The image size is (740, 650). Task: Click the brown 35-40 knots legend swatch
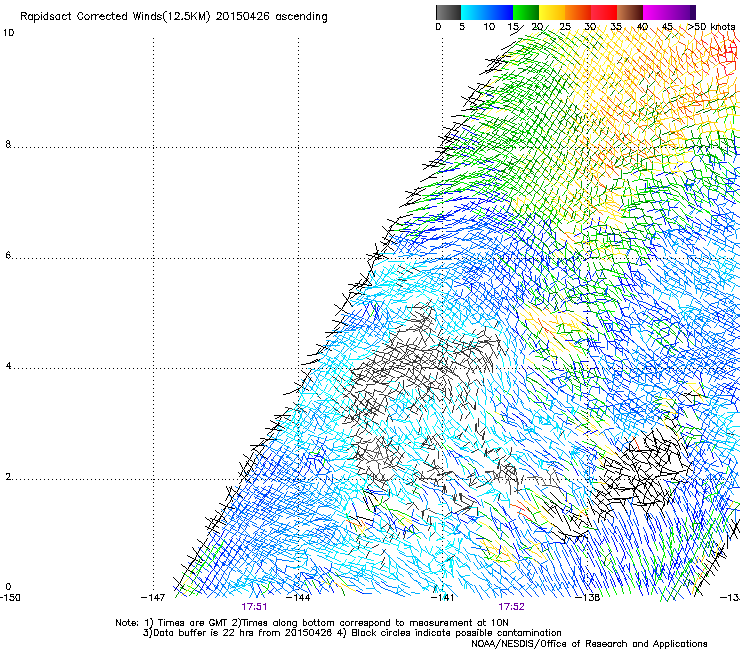click(x=630, y=12)
